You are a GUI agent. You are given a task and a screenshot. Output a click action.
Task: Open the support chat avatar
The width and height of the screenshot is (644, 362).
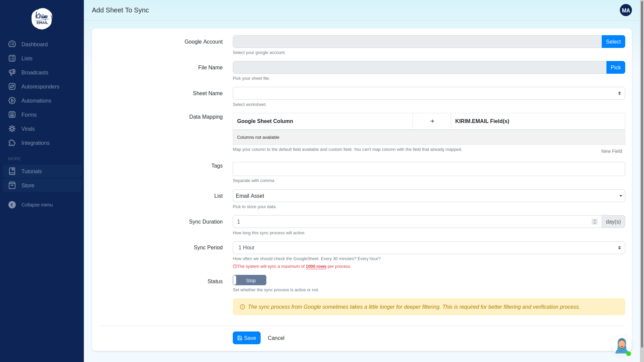tap(622, 346)
